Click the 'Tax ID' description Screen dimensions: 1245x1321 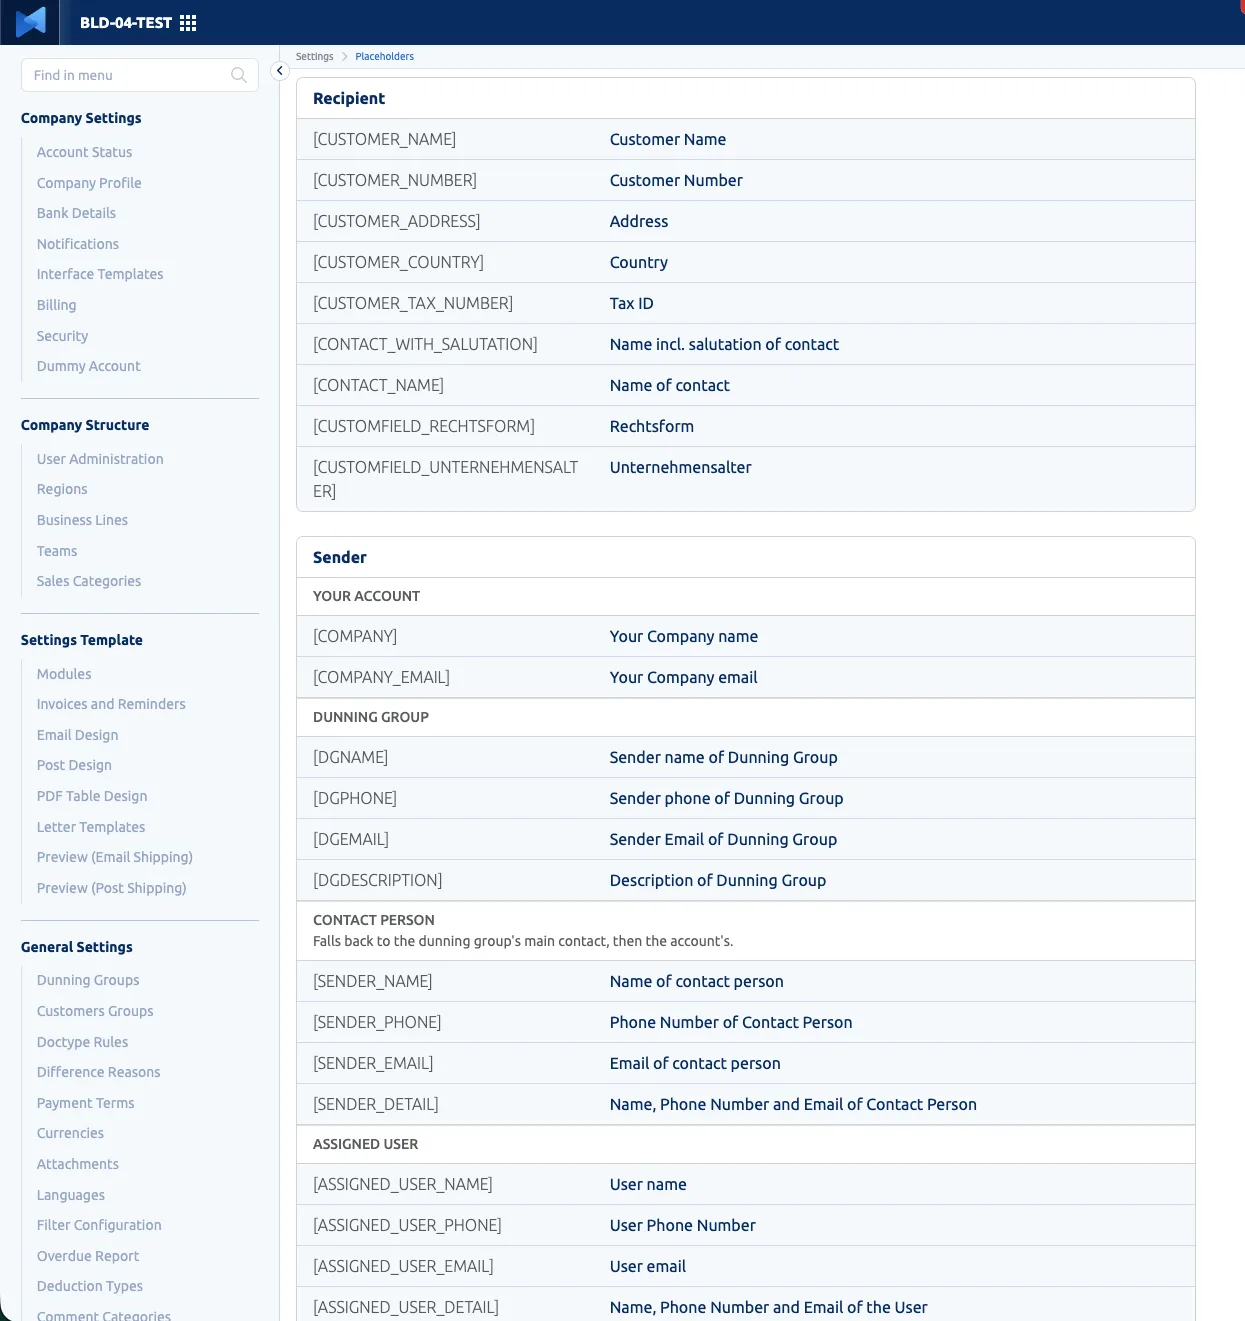coord(631,303)
